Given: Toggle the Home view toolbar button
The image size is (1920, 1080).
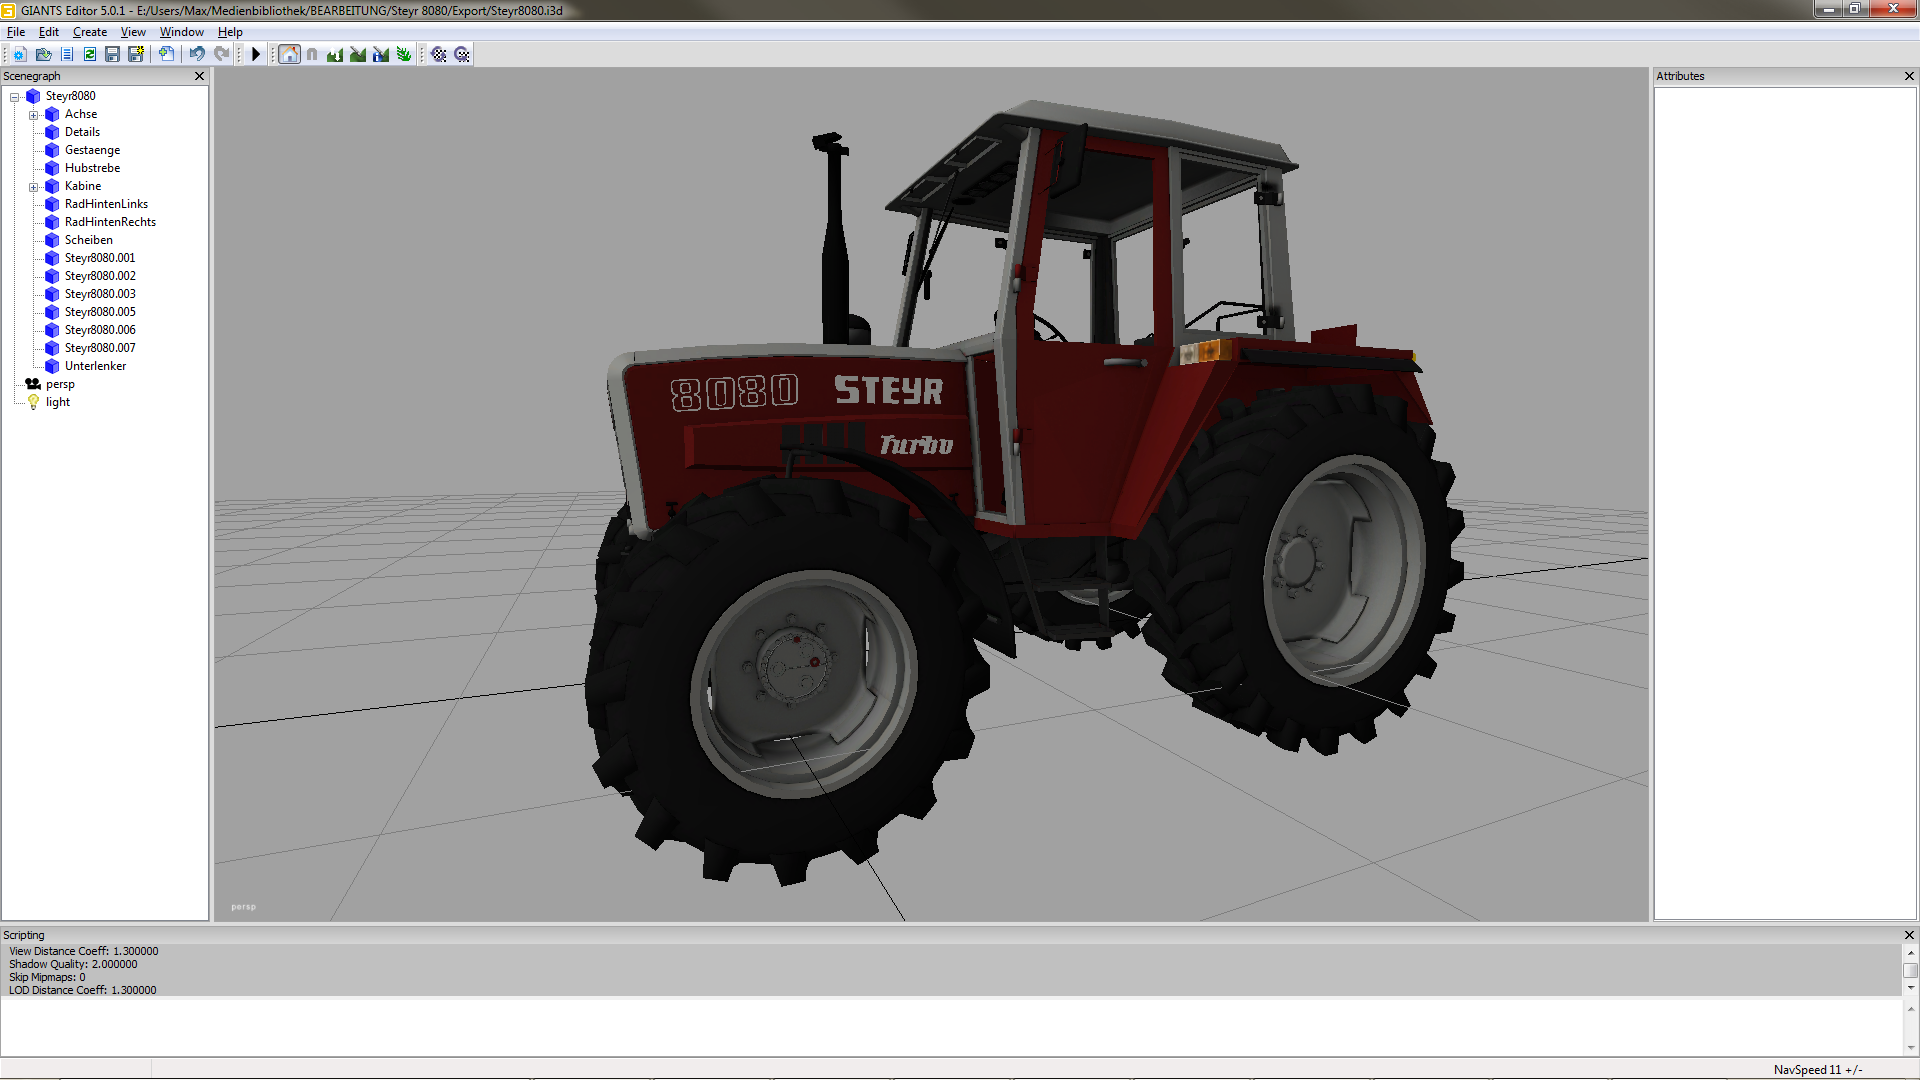Looking at the screenshot, I should [289, 54].
